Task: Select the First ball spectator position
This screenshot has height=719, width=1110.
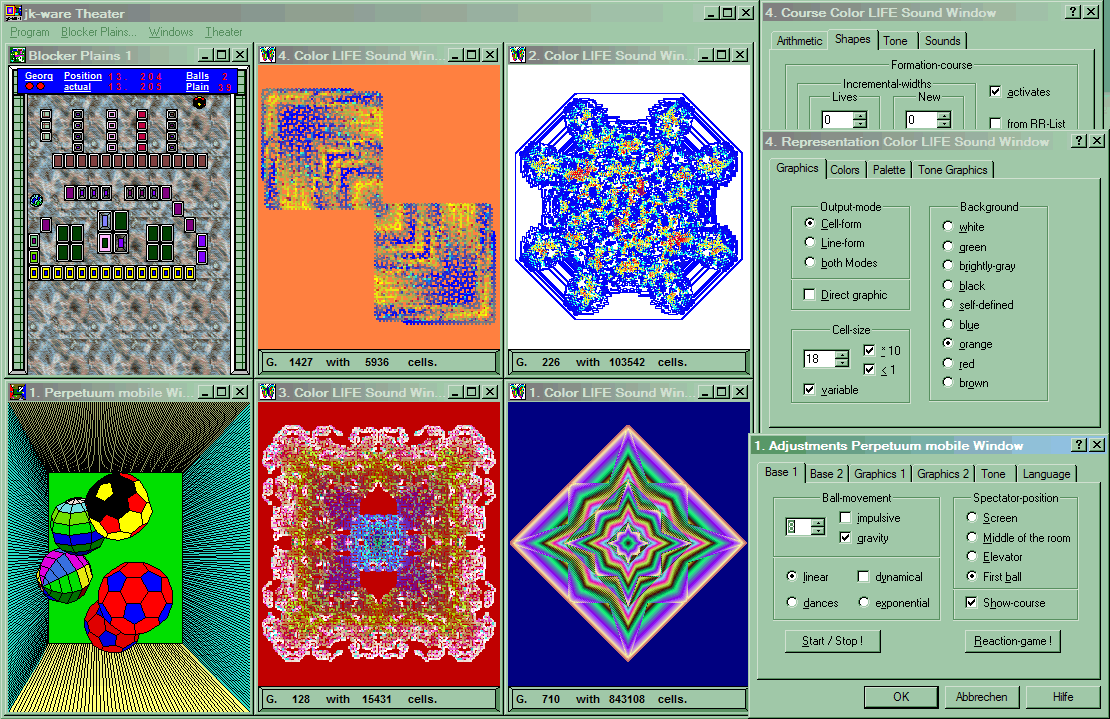Action: [972, 576]
